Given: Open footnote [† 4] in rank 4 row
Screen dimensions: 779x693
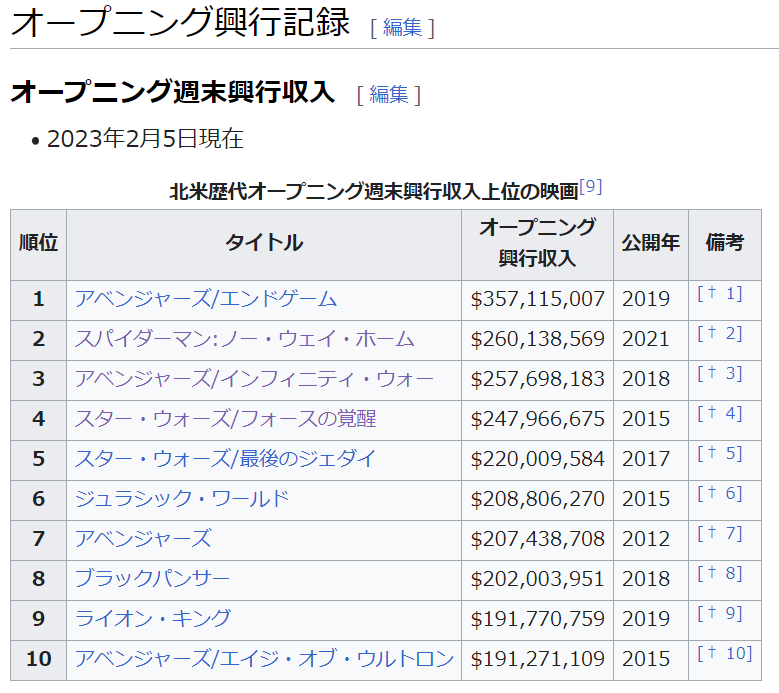Looking at the screenshot, I should 720,413.
